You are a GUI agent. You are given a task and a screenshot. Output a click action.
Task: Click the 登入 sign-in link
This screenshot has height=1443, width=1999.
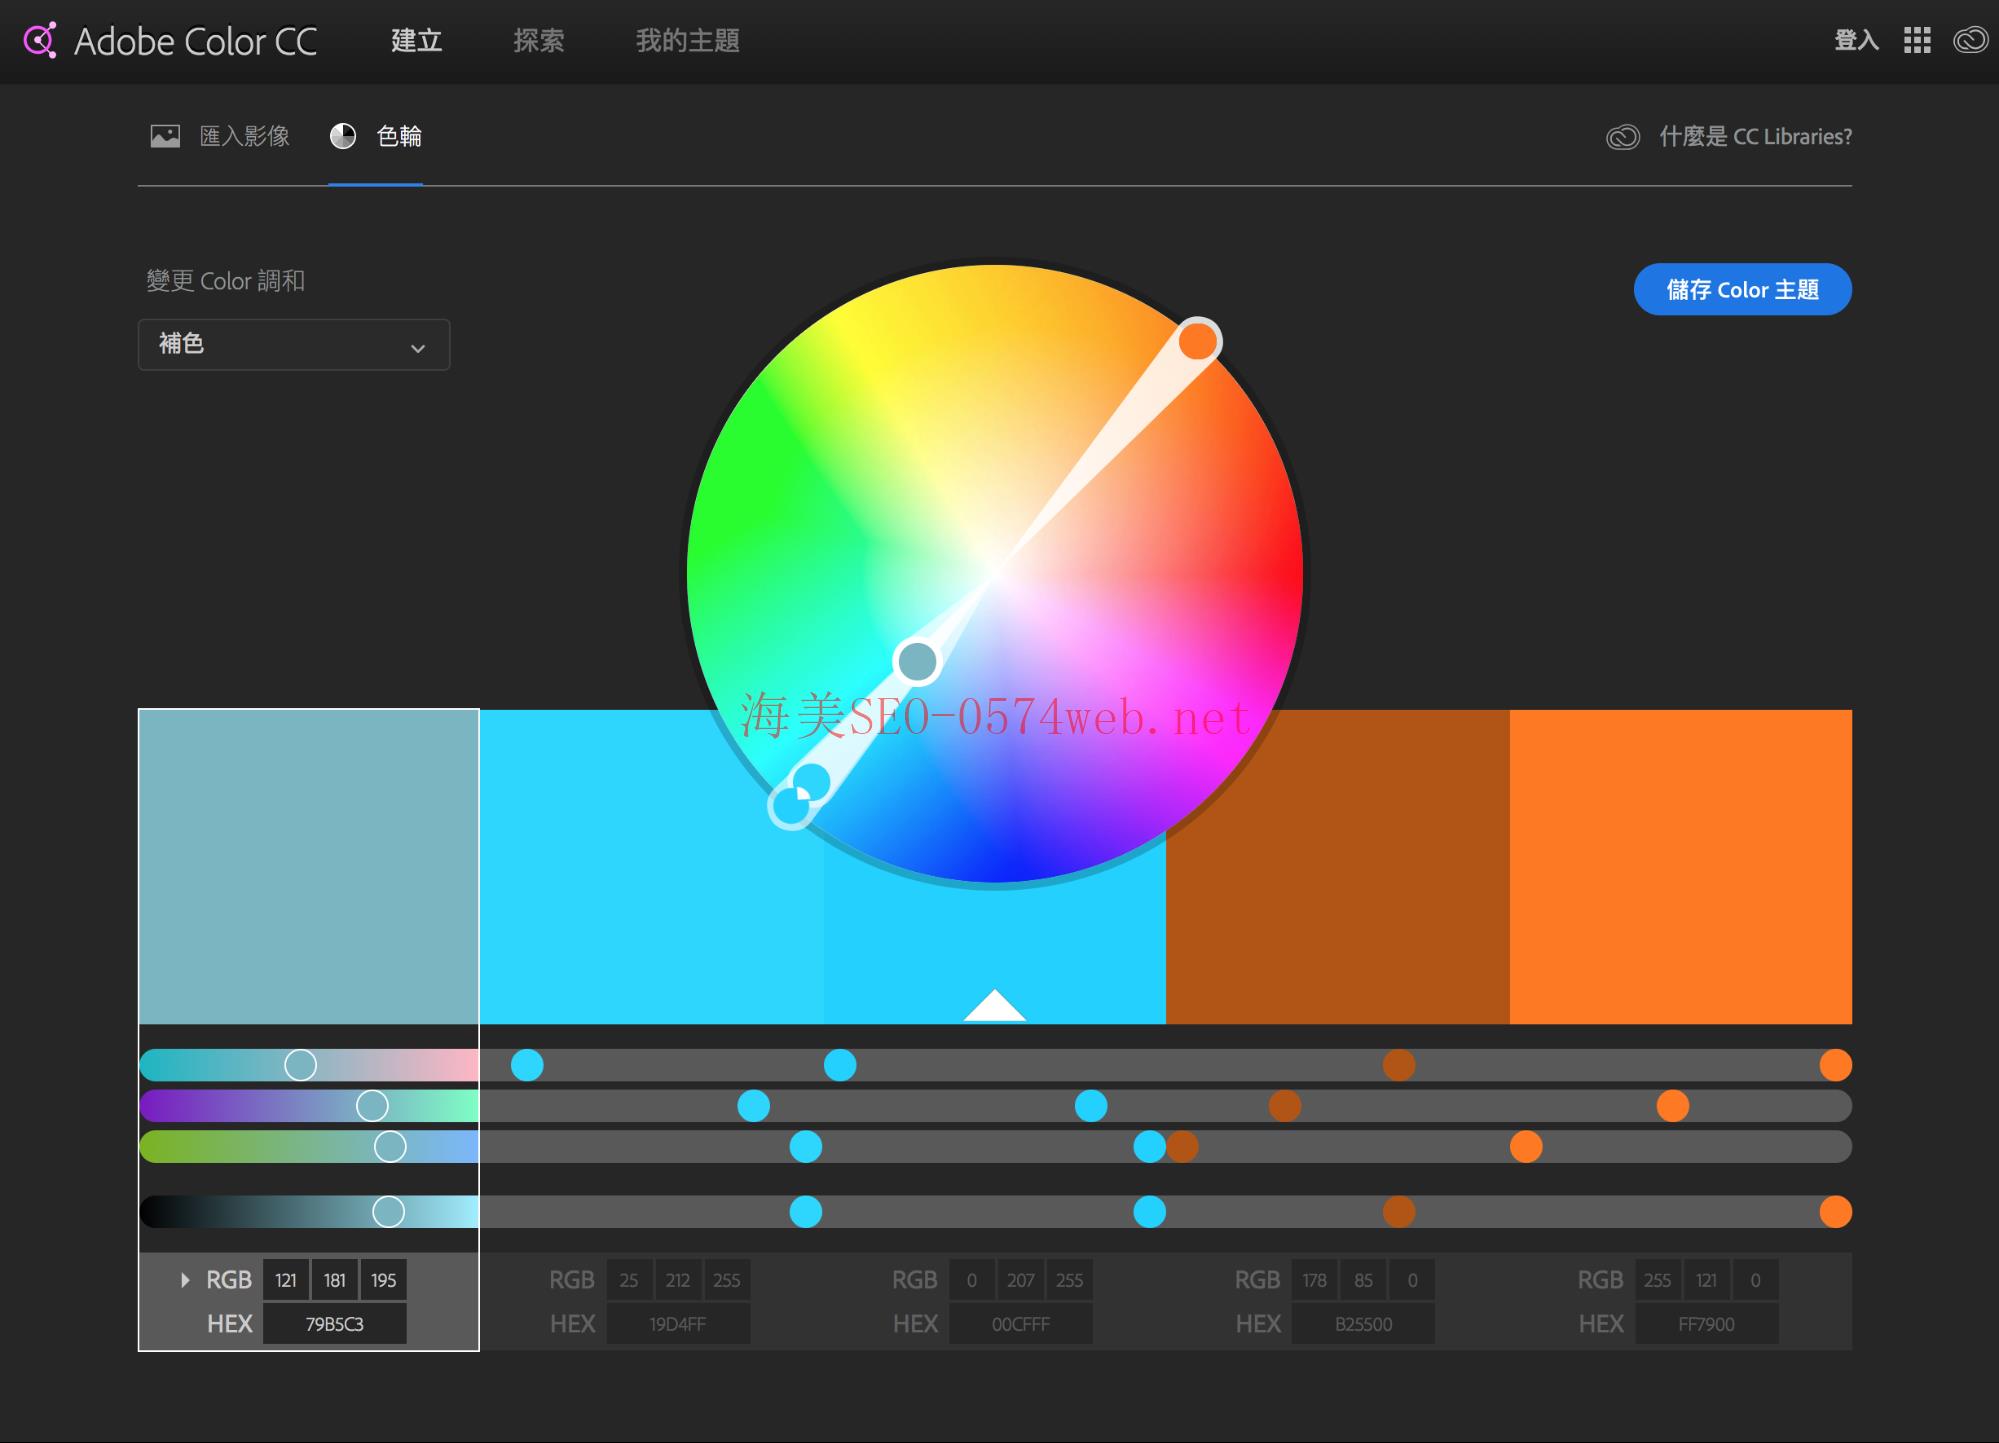(1856, 41)
